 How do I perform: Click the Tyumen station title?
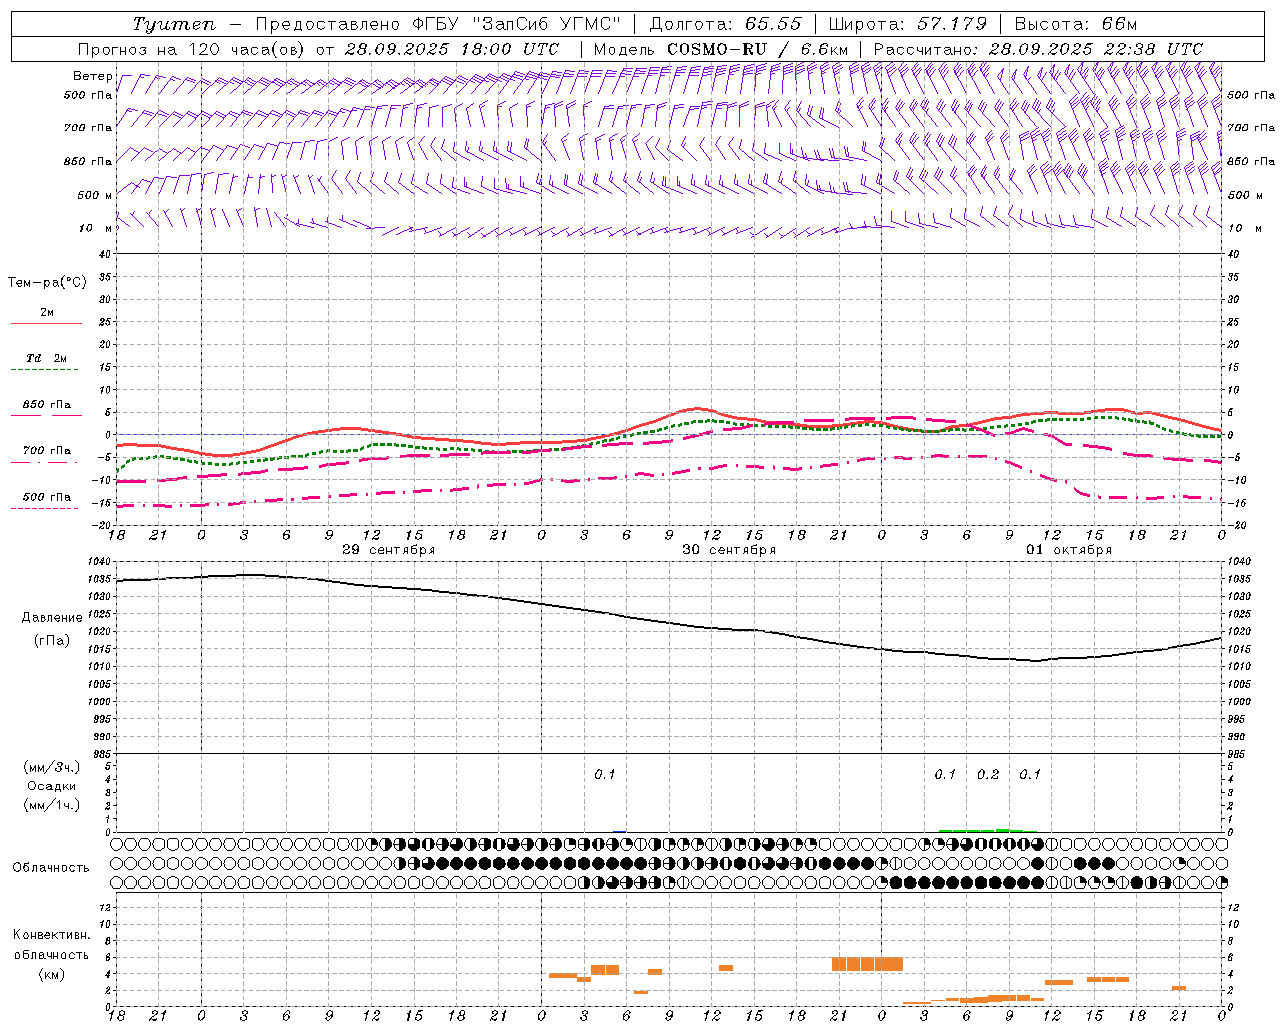173,24
